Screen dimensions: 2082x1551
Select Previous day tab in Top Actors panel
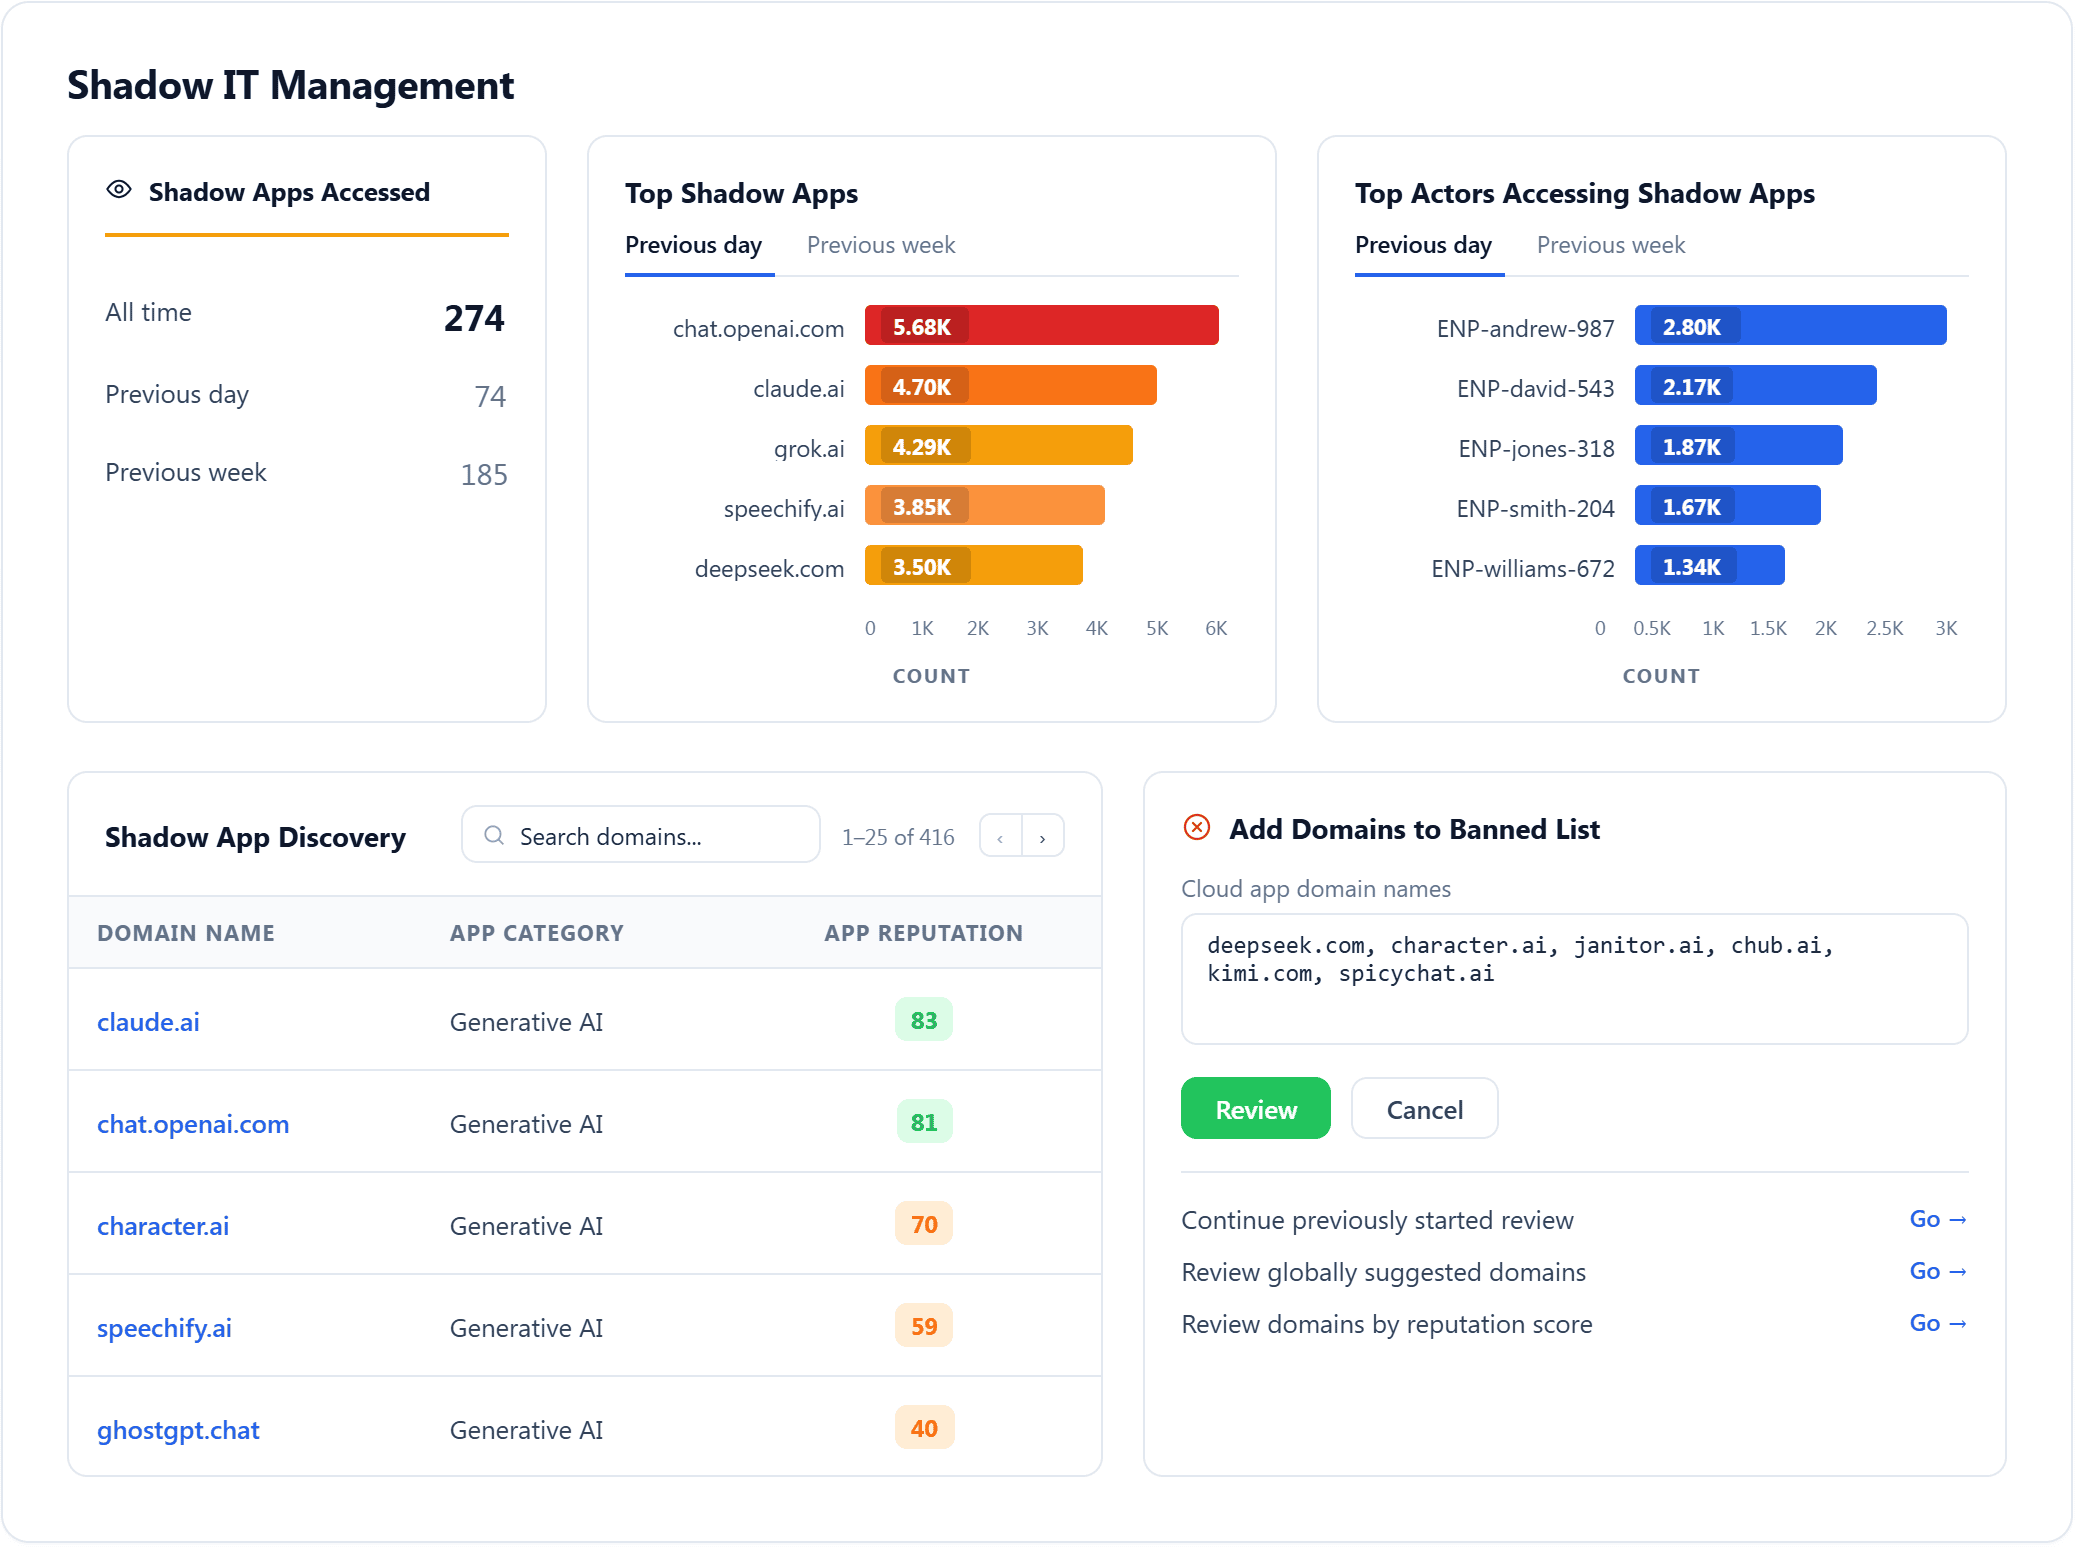coord(1424,245)
